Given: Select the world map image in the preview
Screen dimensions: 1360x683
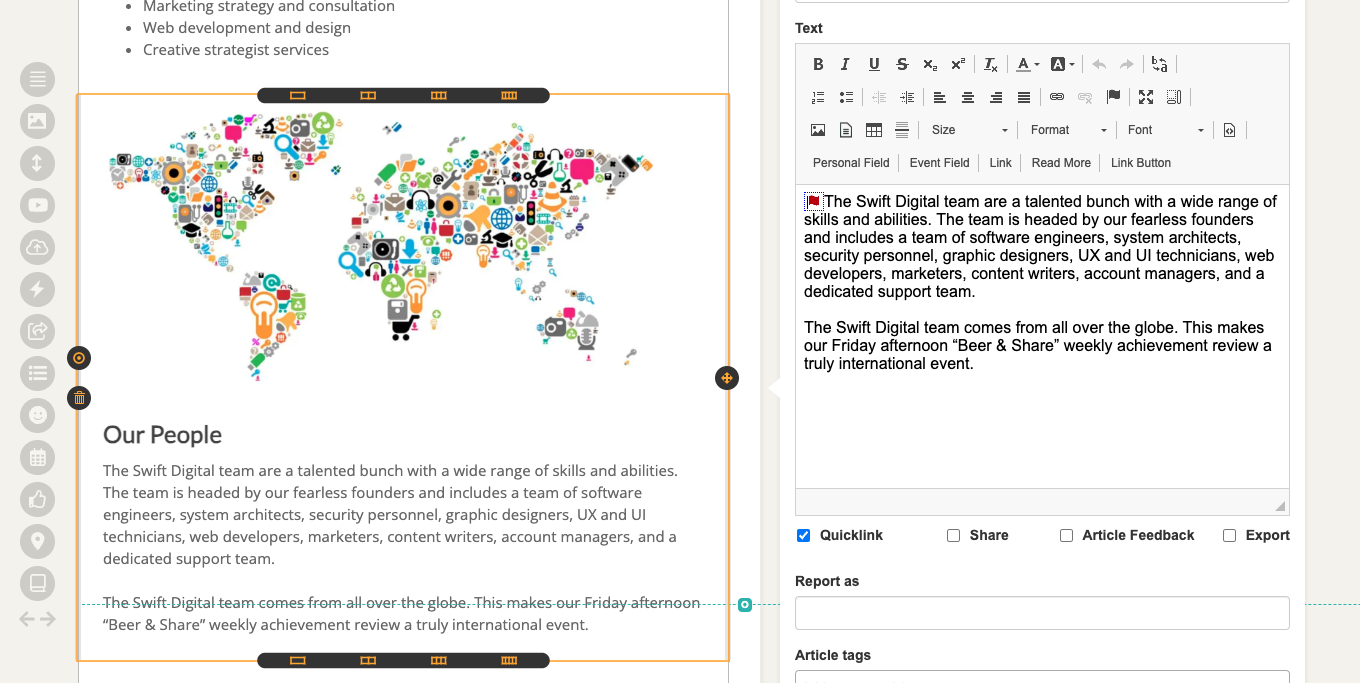Looking at the screenshot, I should [x=382, y=245].
